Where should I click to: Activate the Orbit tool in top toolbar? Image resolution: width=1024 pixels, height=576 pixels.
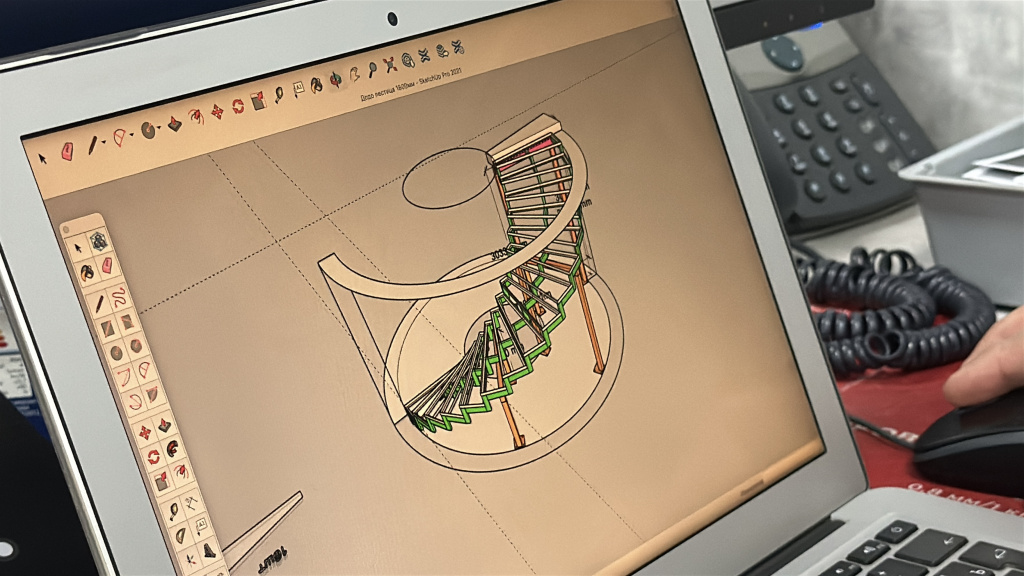click(336, 79)
